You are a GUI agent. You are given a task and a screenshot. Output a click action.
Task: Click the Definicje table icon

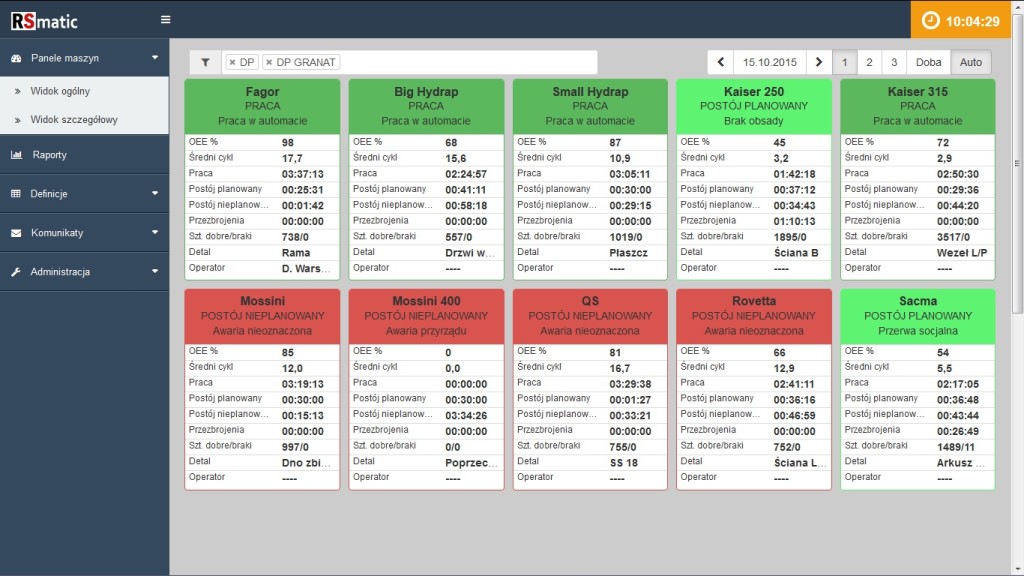(16, 194)
